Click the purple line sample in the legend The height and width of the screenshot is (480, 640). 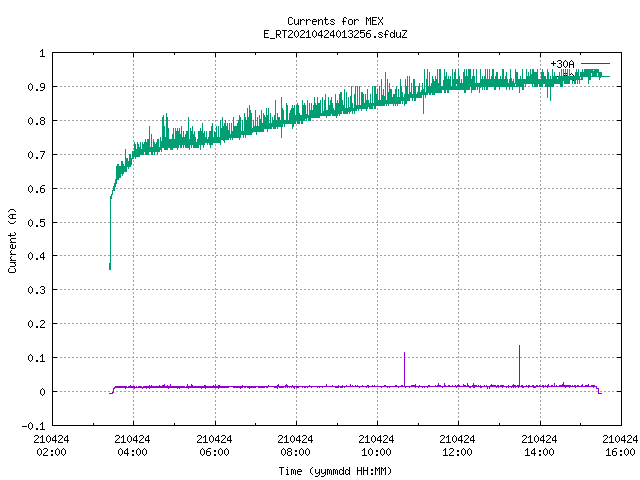(595, 64)
